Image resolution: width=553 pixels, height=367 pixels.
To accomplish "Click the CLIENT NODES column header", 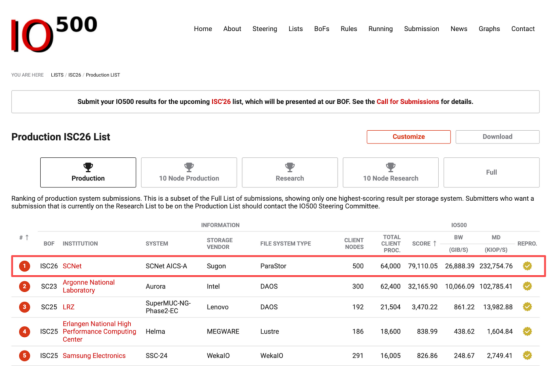I will coord(354,244).
